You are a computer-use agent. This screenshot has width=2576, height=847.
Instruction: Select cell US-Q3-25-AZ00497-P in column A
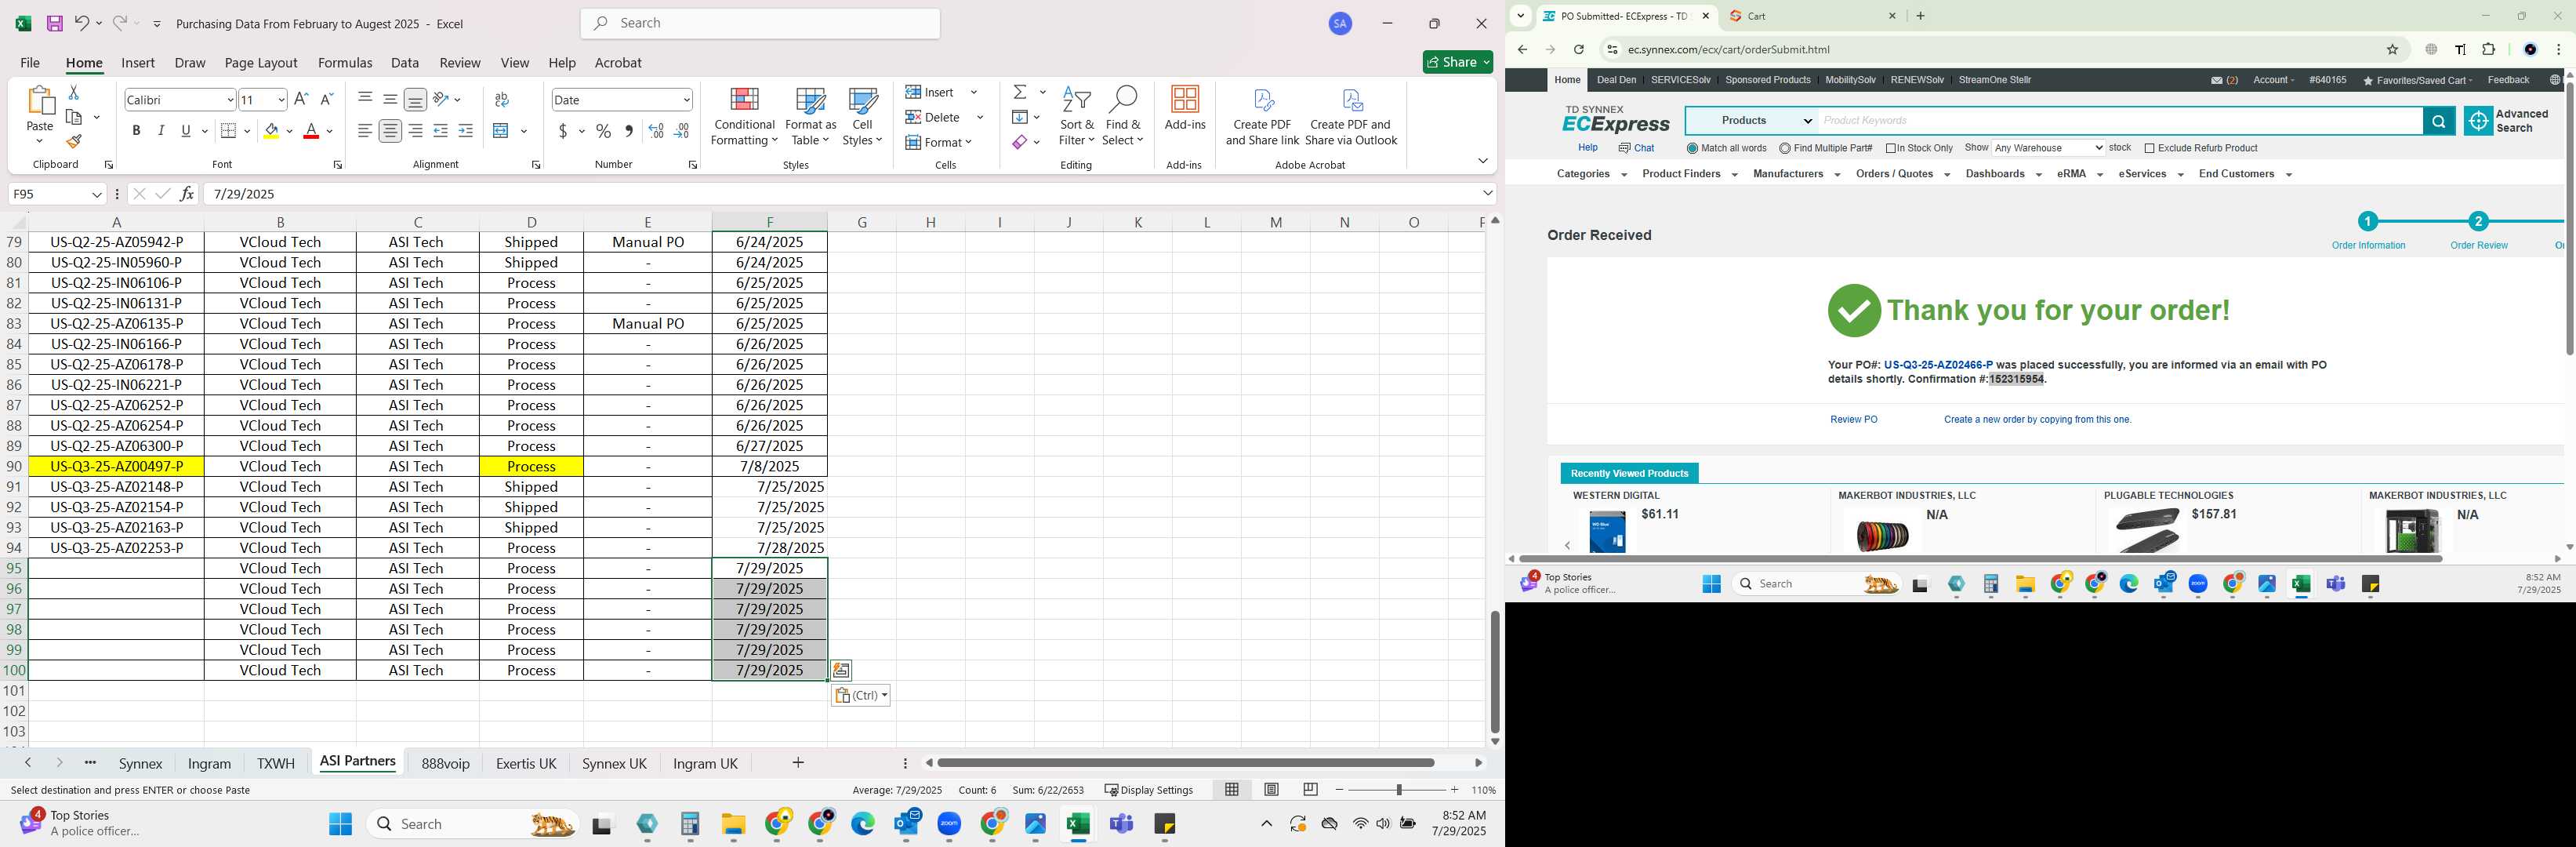point(117,467)
